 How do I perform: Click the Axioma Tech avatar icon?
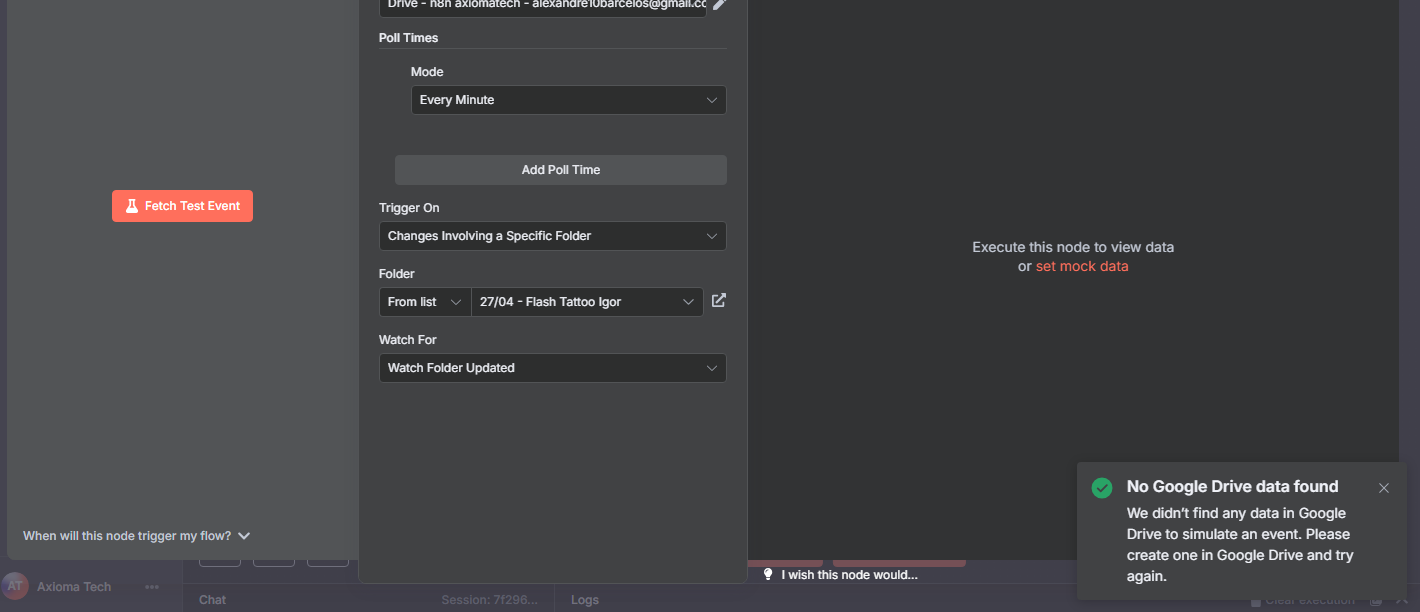[x=15, y=587]
